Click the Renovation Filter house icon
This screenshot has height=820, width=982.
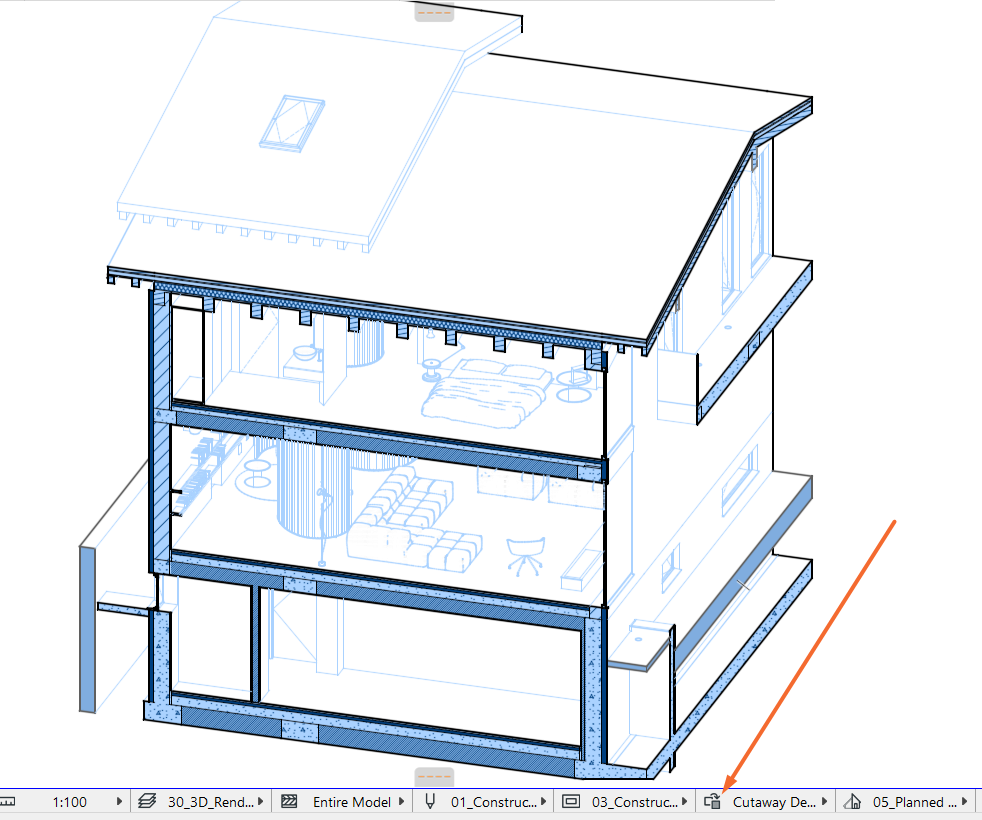pos(852,802)
